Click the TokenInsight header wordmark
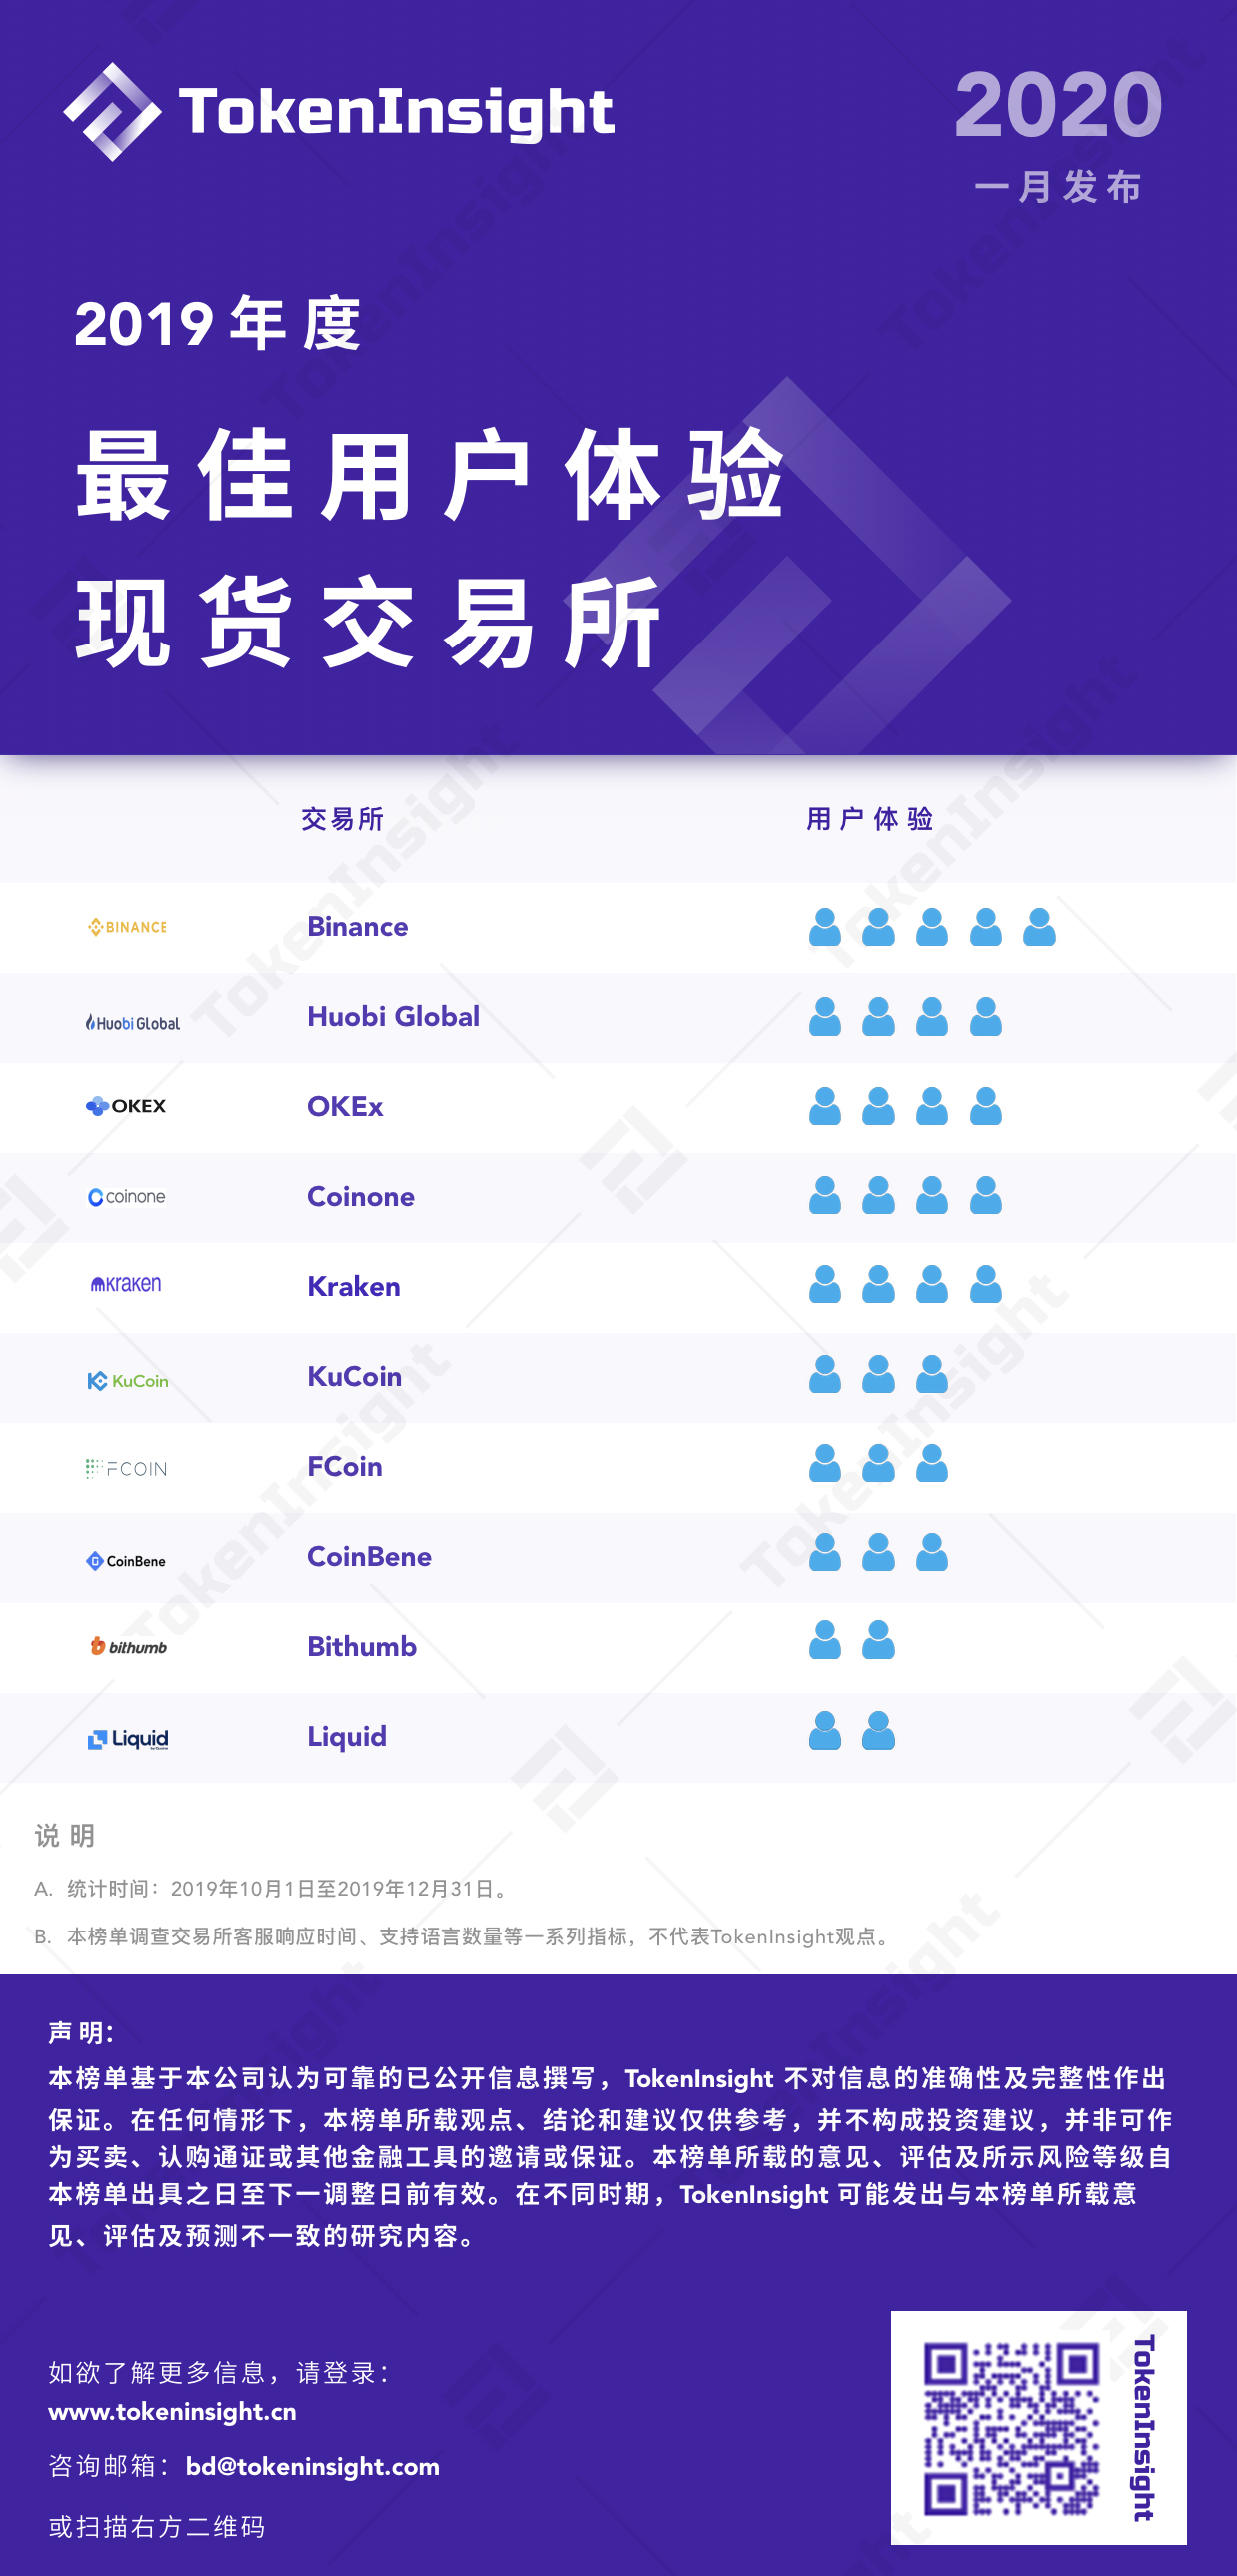 (x=396, y=112)
